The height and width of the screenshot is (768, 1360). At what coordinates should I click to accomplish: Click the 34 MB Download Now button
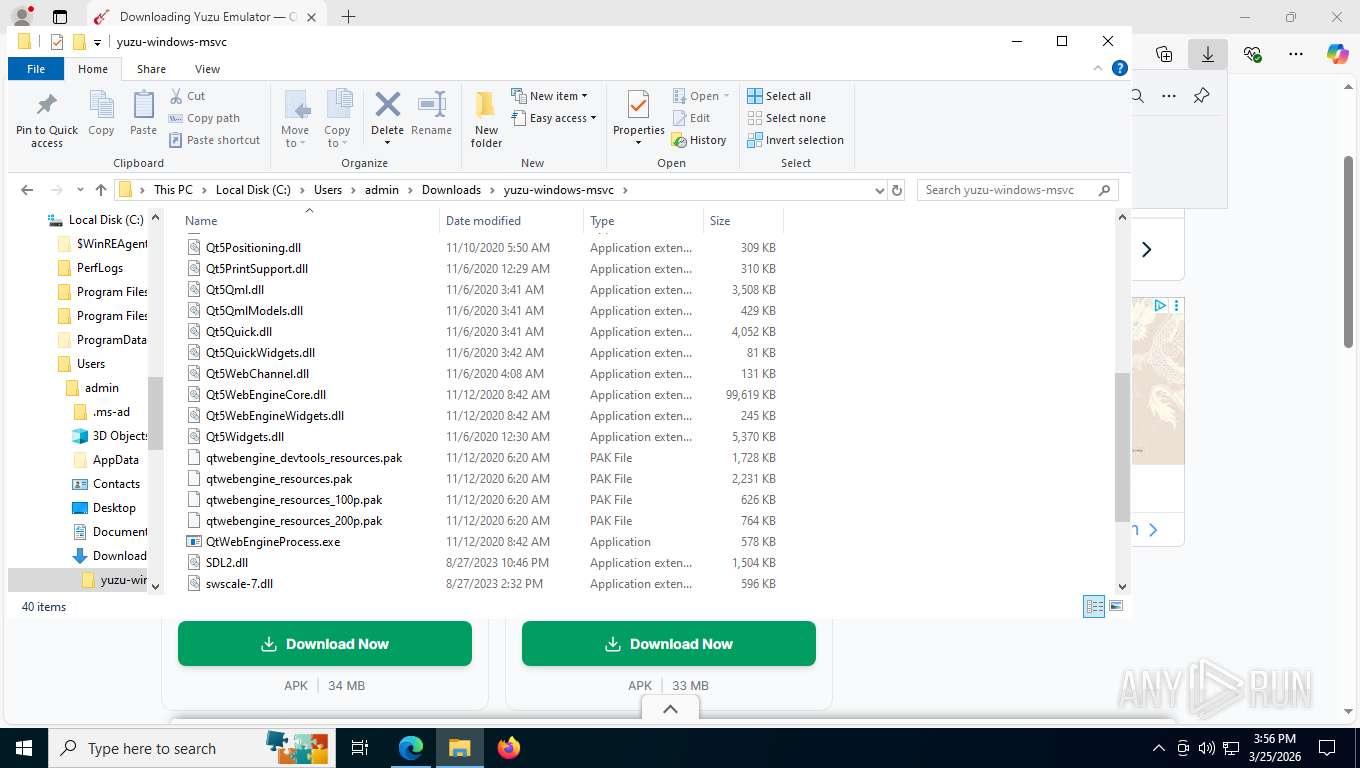(x=325, y=644)
